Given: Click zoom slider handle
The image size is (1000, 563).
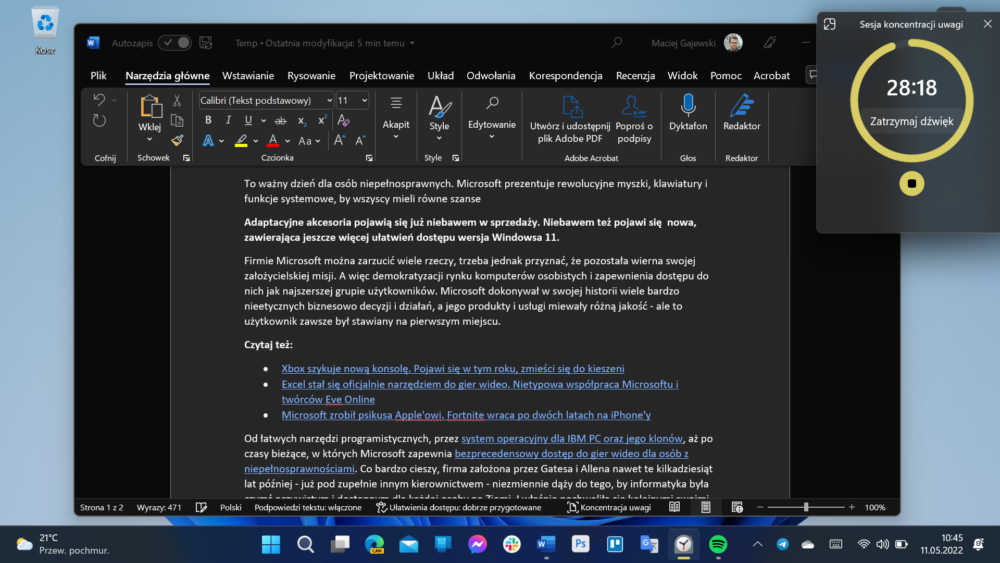Looking at the screenshot, I should point(806,508).
